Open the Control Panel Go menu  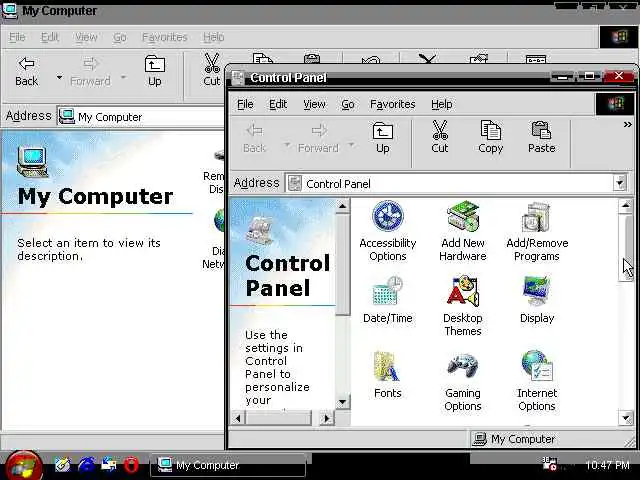[x=348, y=104]
